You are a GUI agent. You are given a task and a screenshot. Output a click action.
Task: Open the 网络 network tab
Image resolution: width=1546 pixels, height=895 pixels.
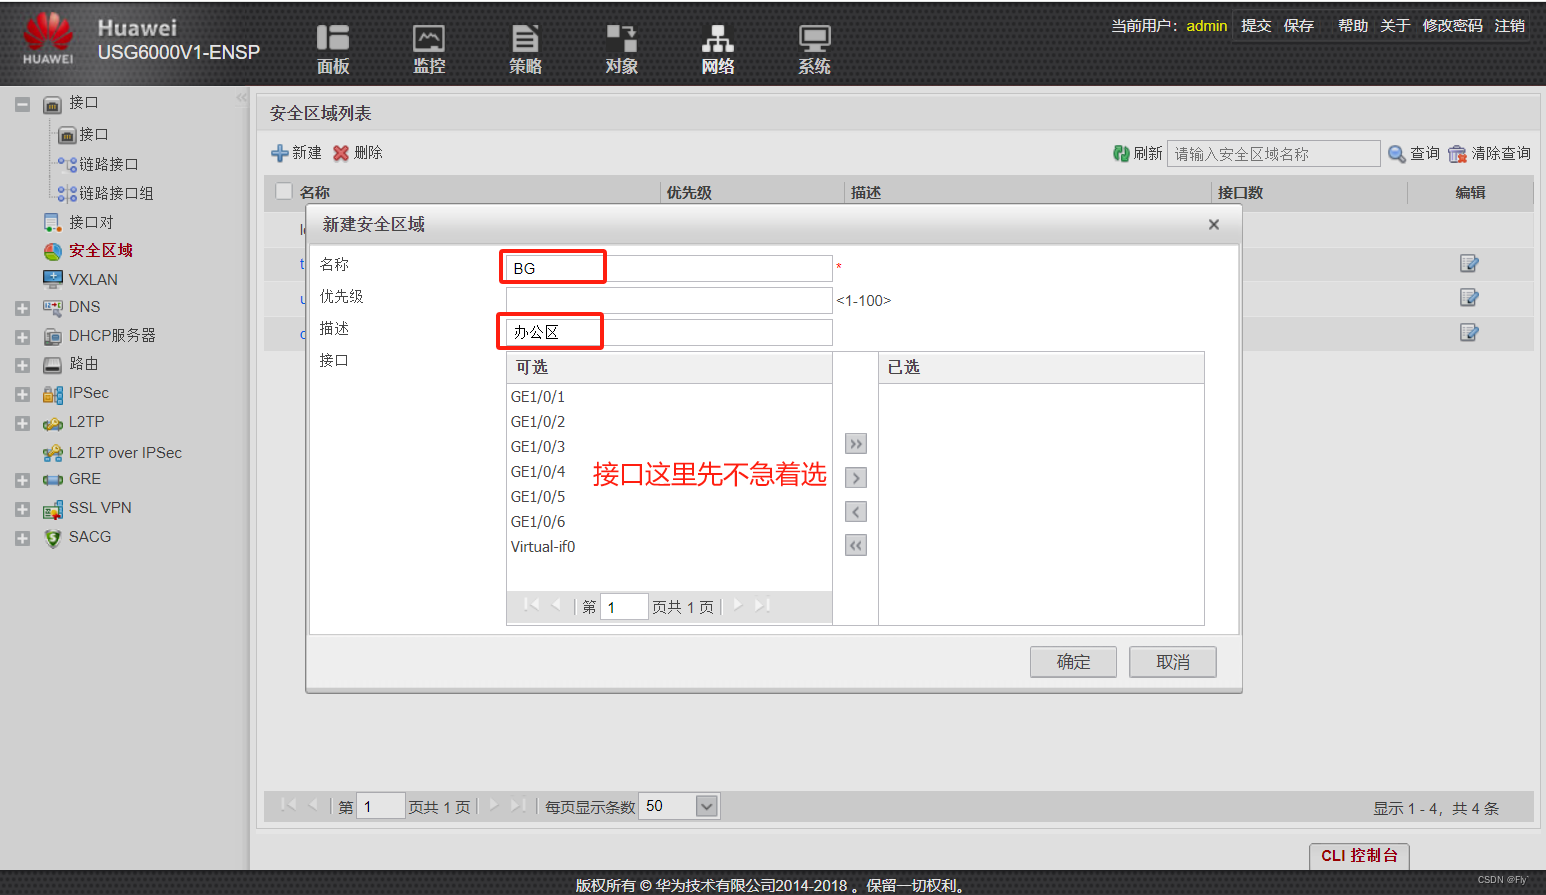(x=717, y=50)
